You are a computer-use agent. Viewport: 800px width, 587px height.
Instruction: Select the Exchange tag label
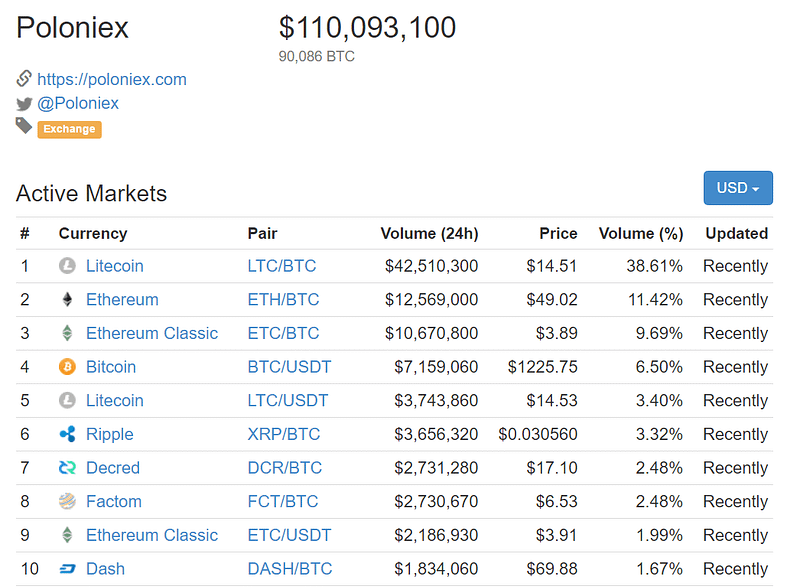[69, 129]
